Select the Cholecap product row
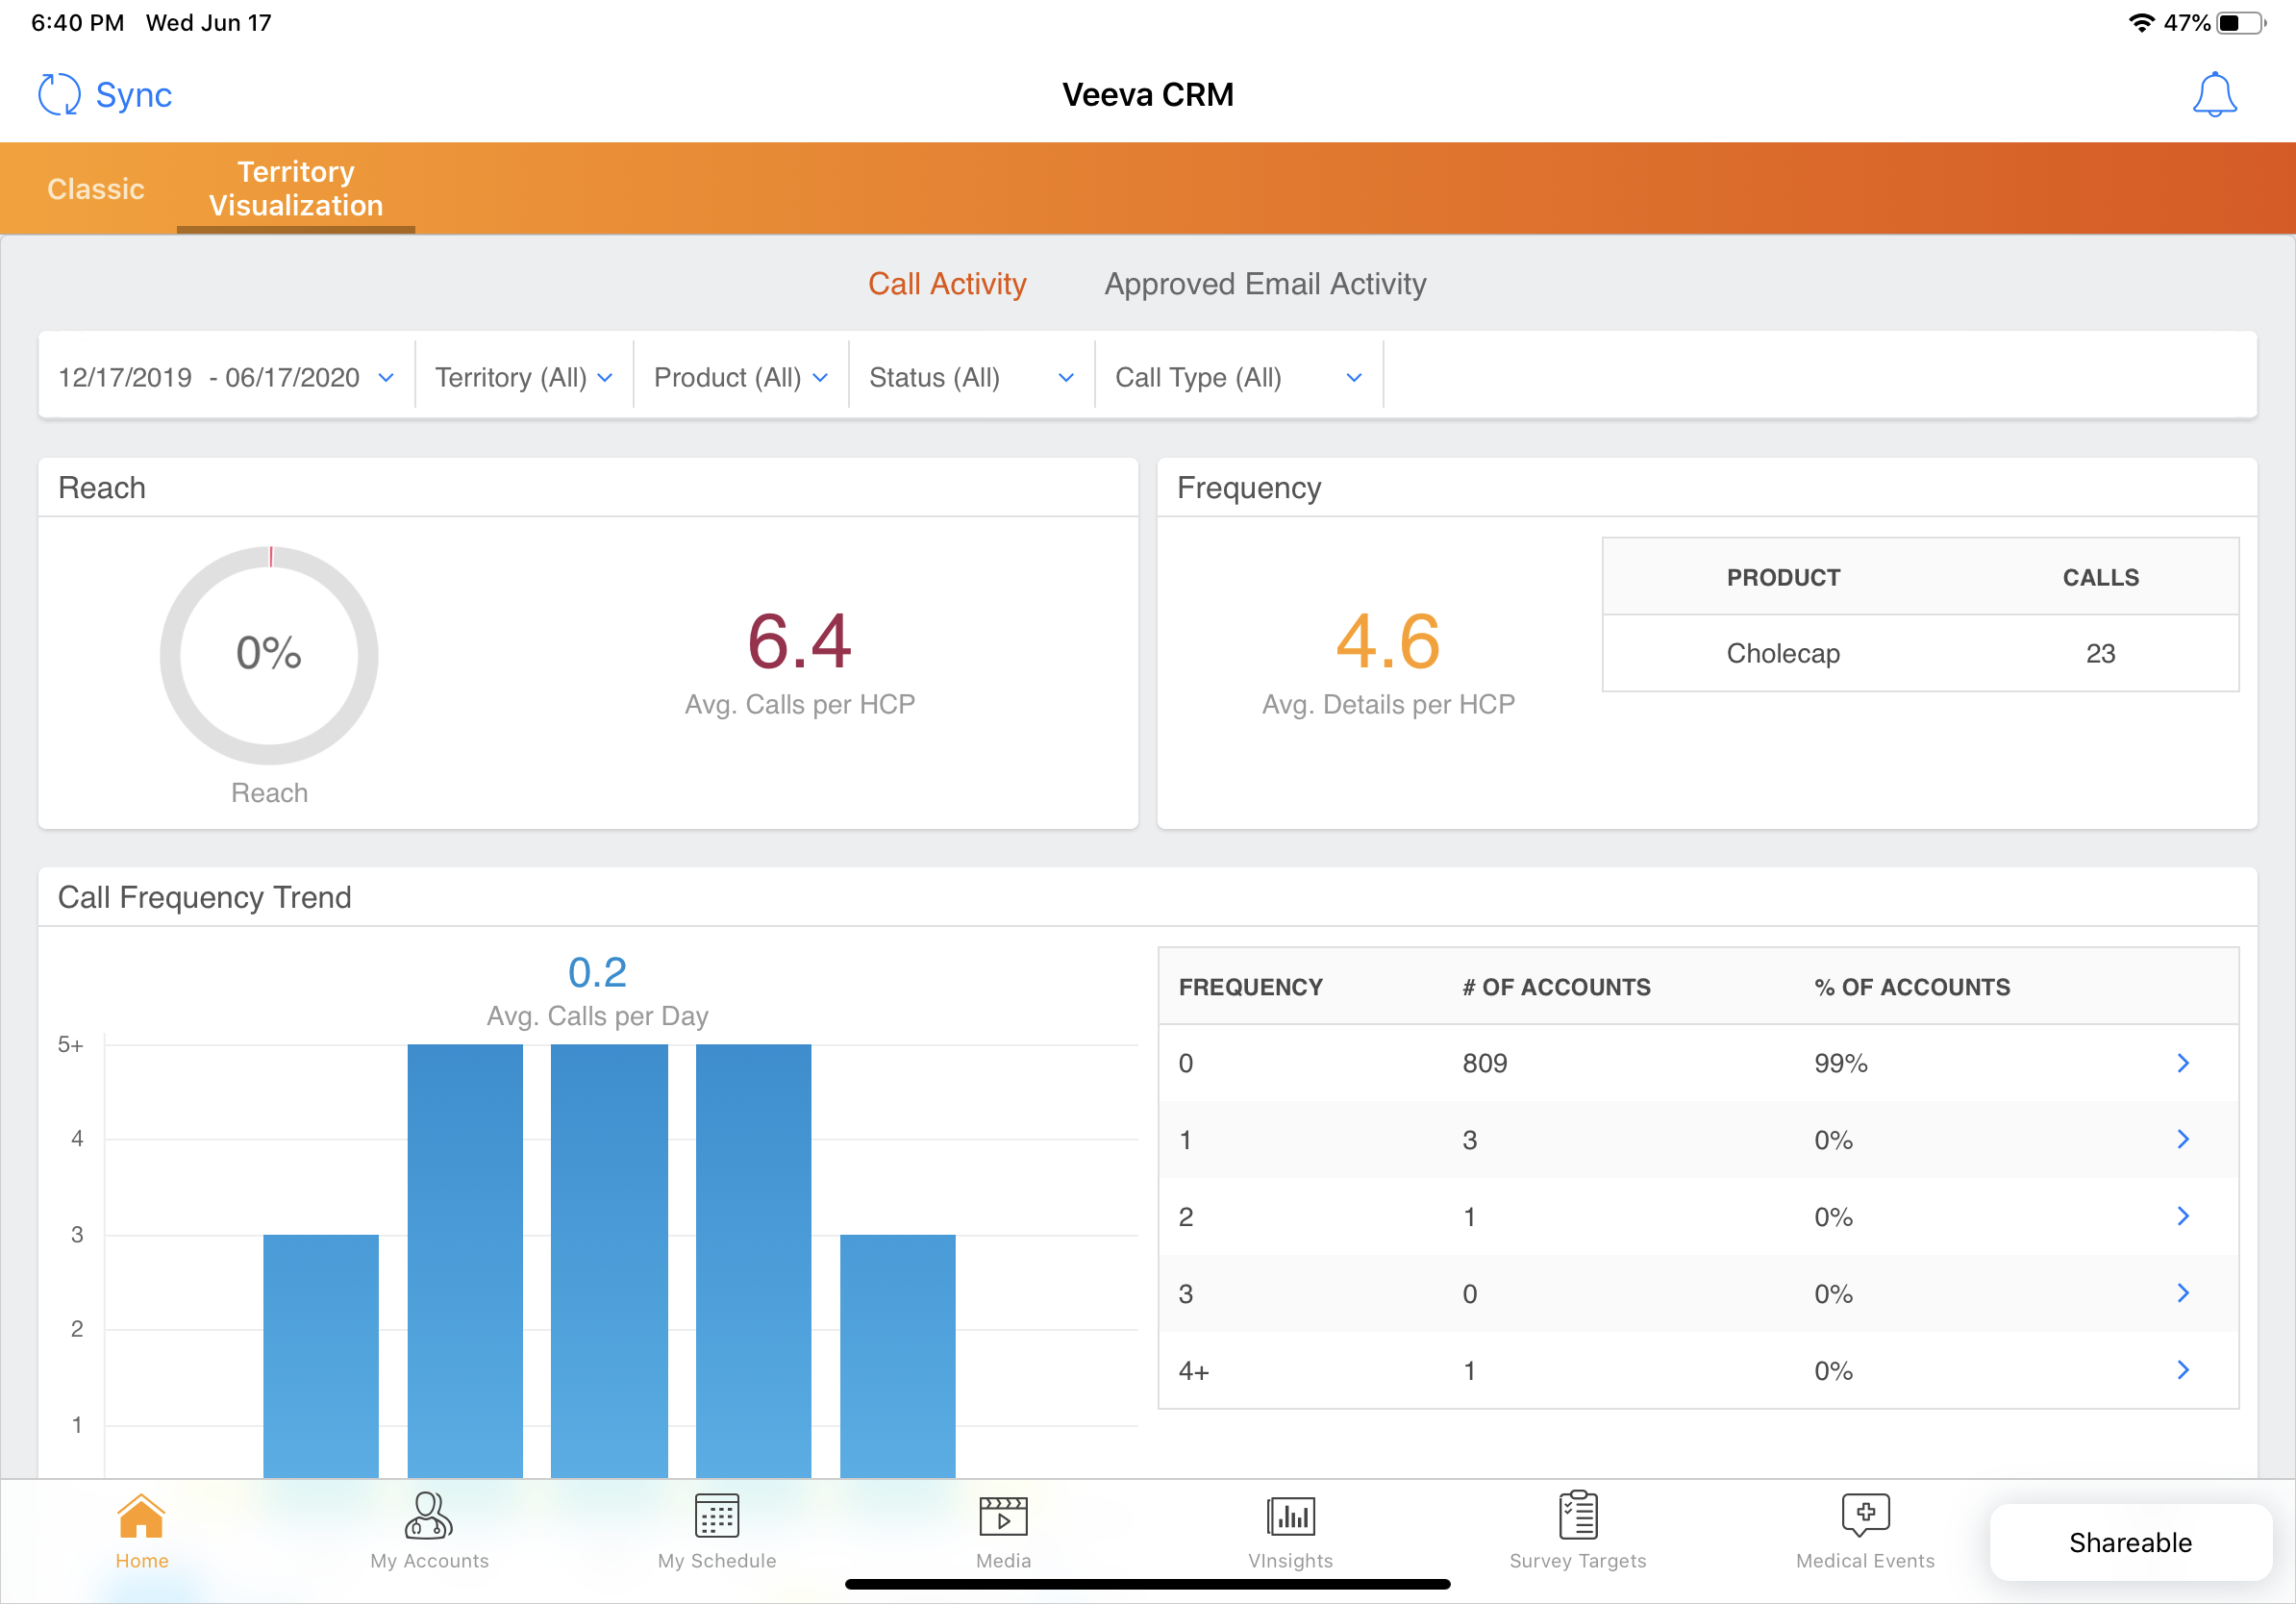 (1919, 653)
